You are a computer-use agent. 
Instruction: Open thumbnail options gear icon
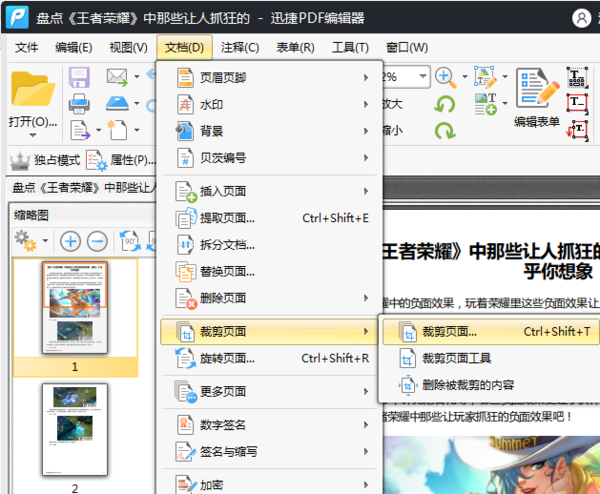25,241
